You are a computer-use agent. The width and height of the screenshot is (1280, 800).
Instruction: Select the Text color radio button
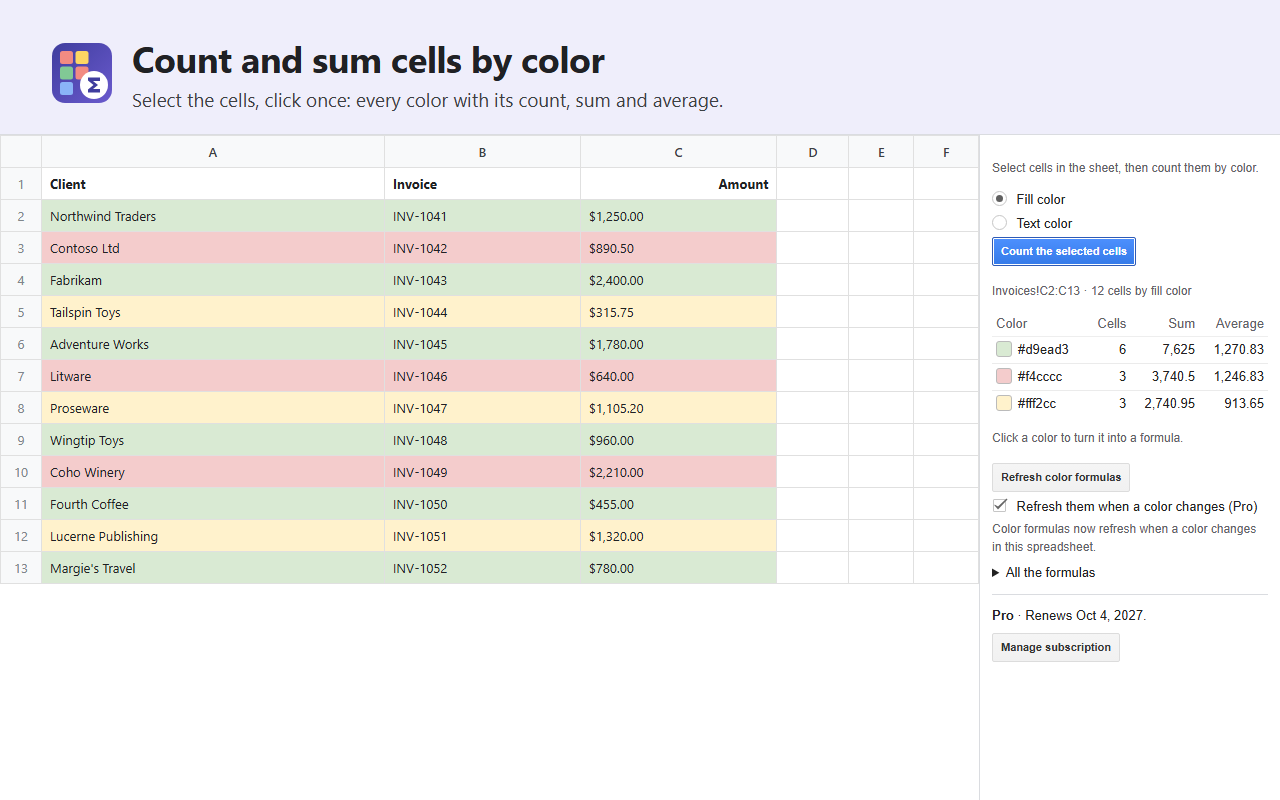coord(999,223)
